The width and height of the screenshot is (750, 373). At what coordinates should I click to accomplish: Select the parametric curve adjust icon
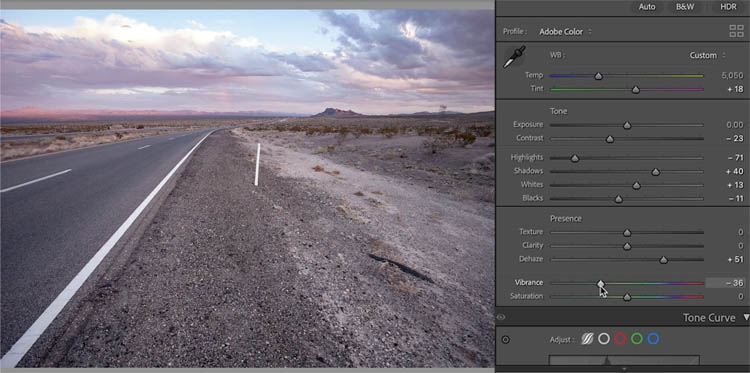pos(587,339)
